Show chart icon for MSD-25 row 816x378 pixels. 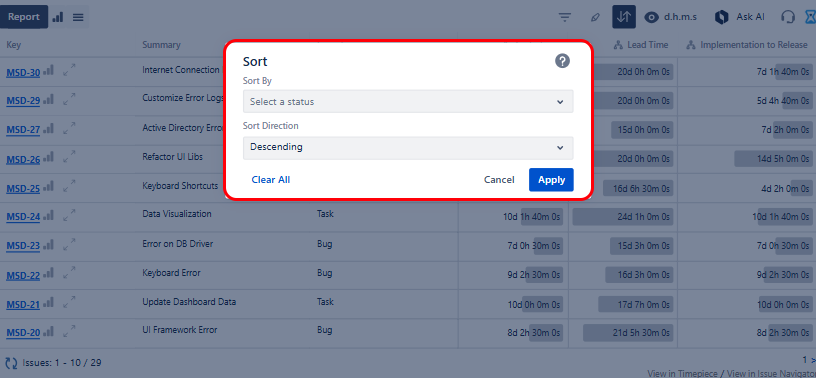pos(48,185)
